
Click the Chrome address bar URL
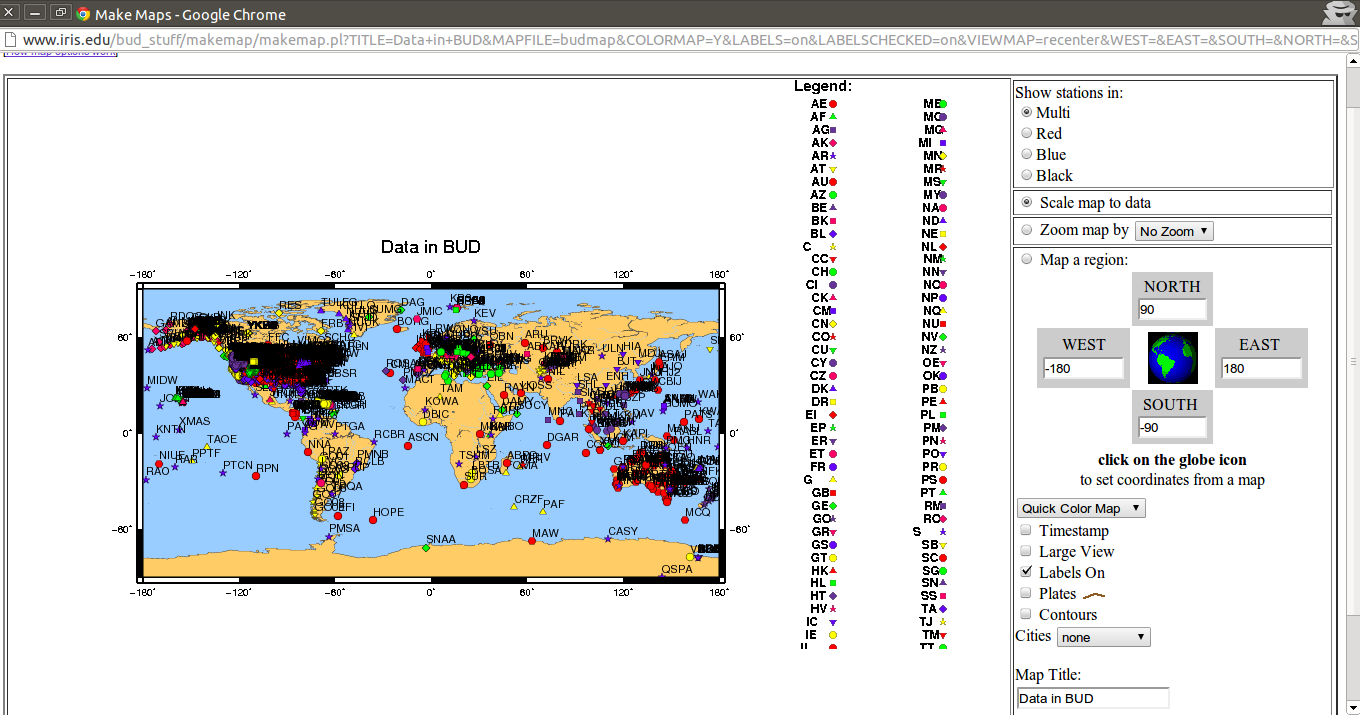pyautogui.click(x=690, y=40)
